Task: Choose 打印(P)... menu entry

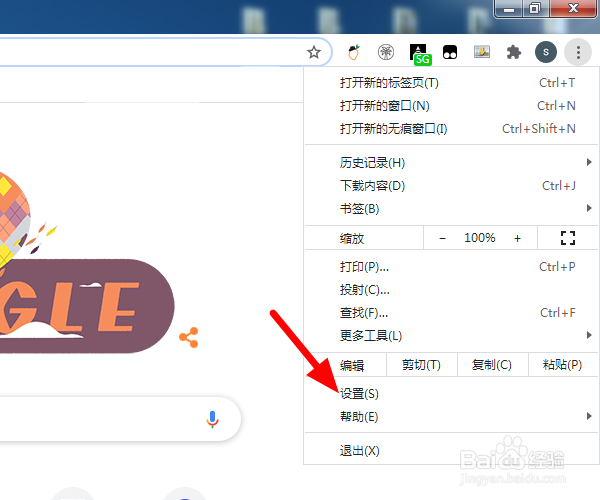Action: click(452, 267)
